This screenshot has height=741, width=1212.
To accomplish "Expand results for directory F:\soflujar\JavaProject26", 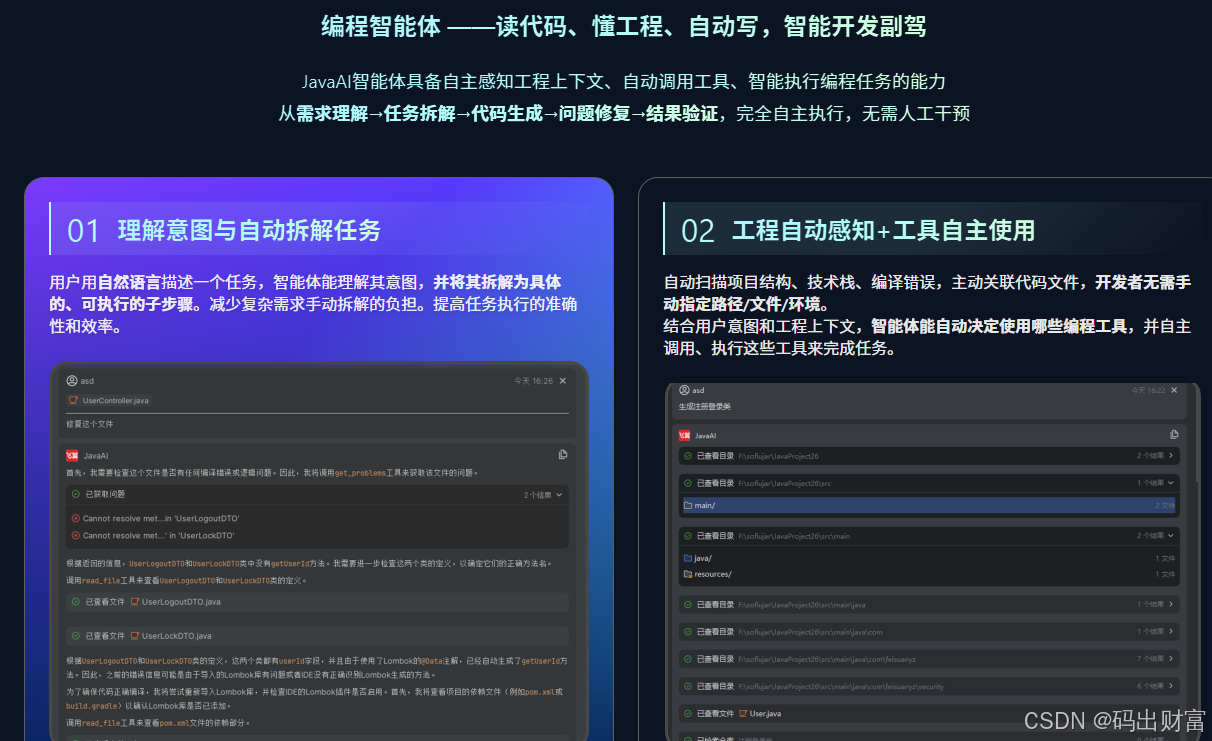I will [1172, 456].
